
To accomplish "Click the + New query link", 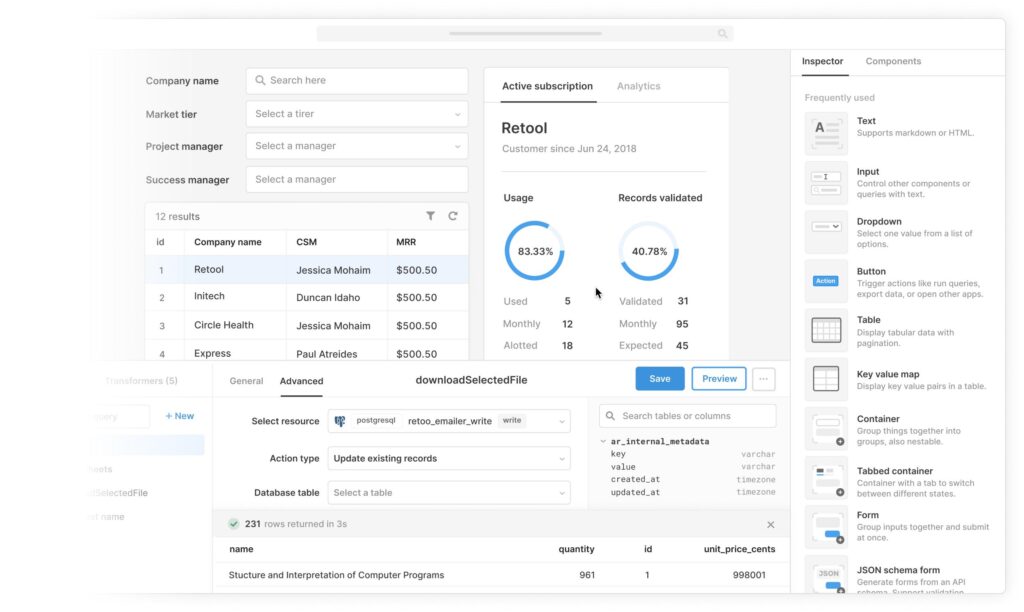I will tap(180, 415).
